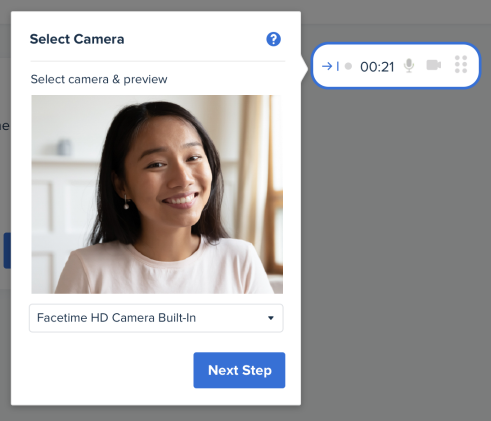Screen dimensions: 491x421
Task: Click the dimmed top bar above popup
Action: coord(393,12)
